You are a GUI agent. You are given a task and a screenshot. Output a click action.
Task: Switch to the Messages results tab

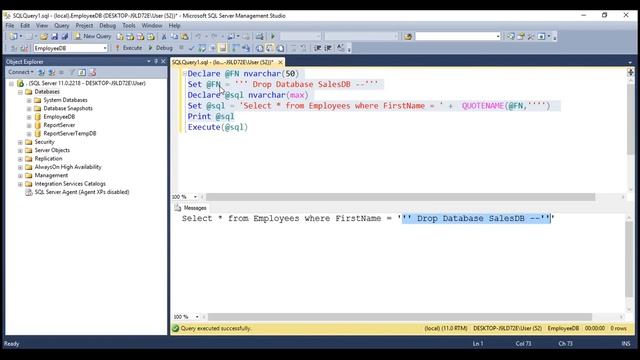coord(191,208)
